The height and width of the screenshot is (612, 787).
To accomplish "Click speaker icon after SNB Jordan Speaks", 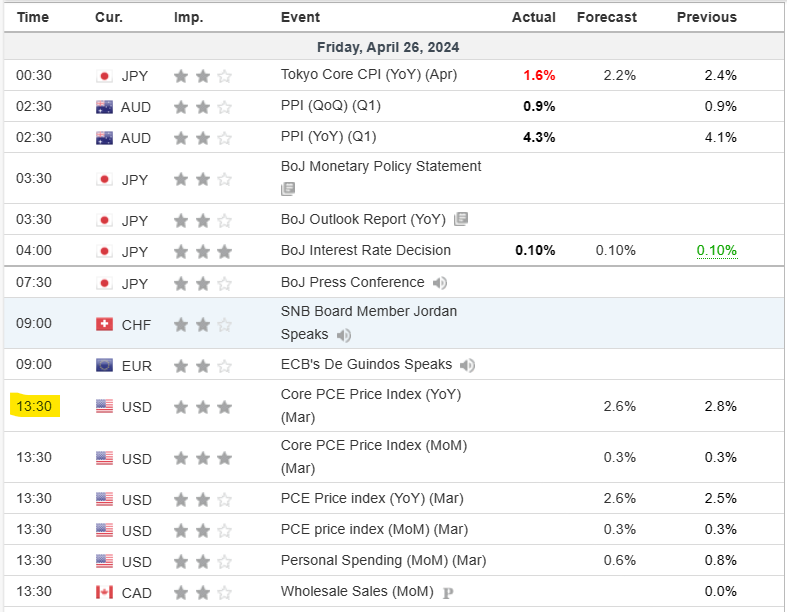I will coord(344,335).
